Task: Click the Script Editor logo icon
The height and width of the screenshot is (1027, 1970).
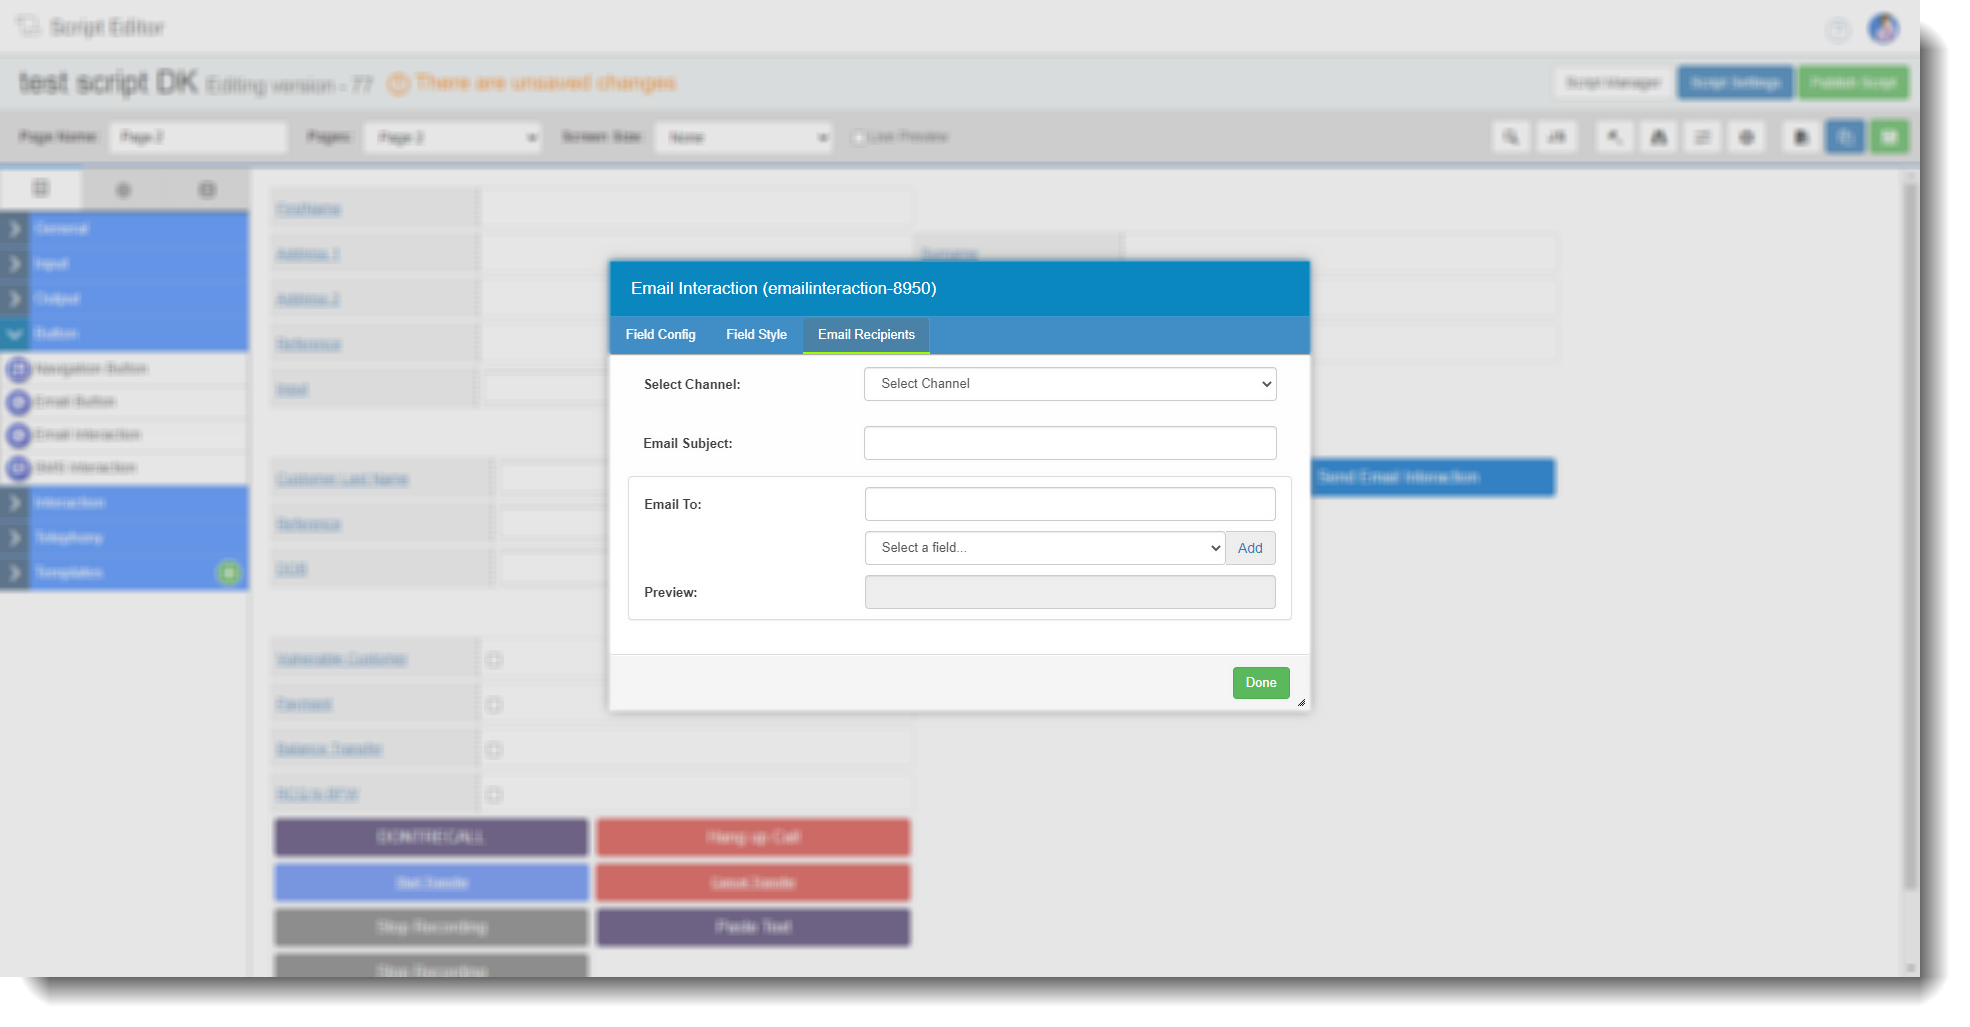Action: [28, 26]
